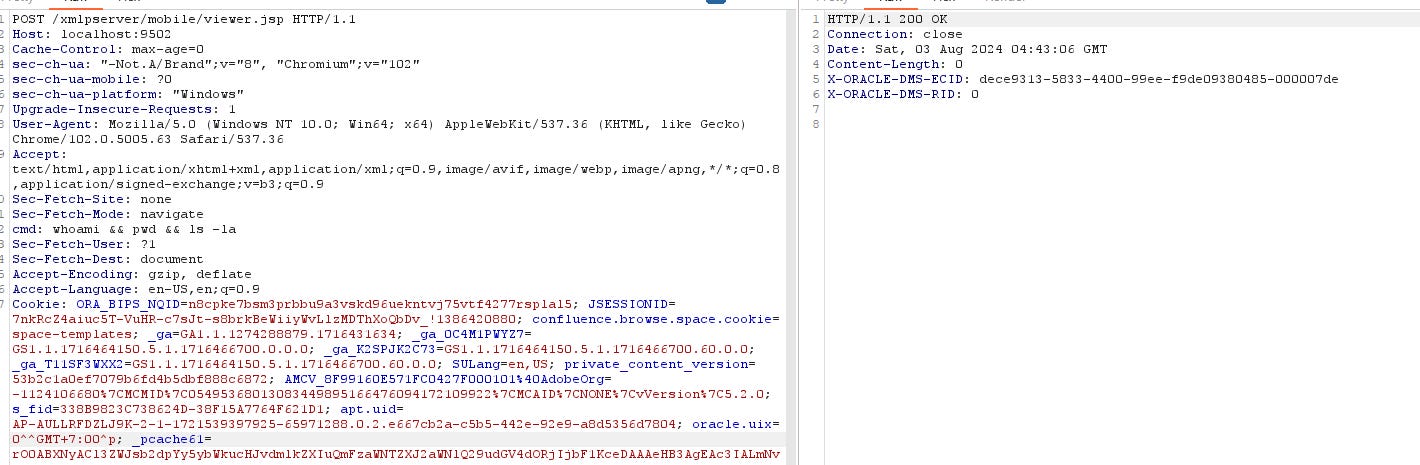Viewport: 1420px width, 465px height.
Task: Select the Accept-Encoding: gzip, deflate header
Action: [x=132, y=274]
